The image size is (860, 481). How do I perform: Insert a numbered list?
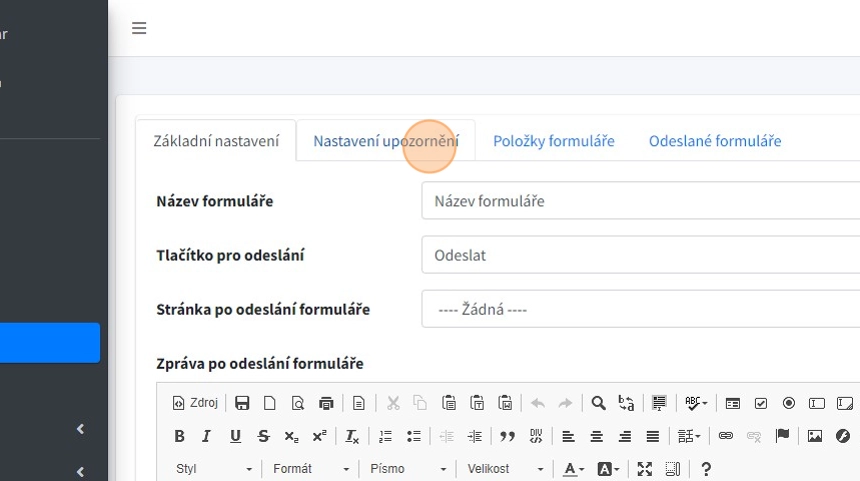386,436
